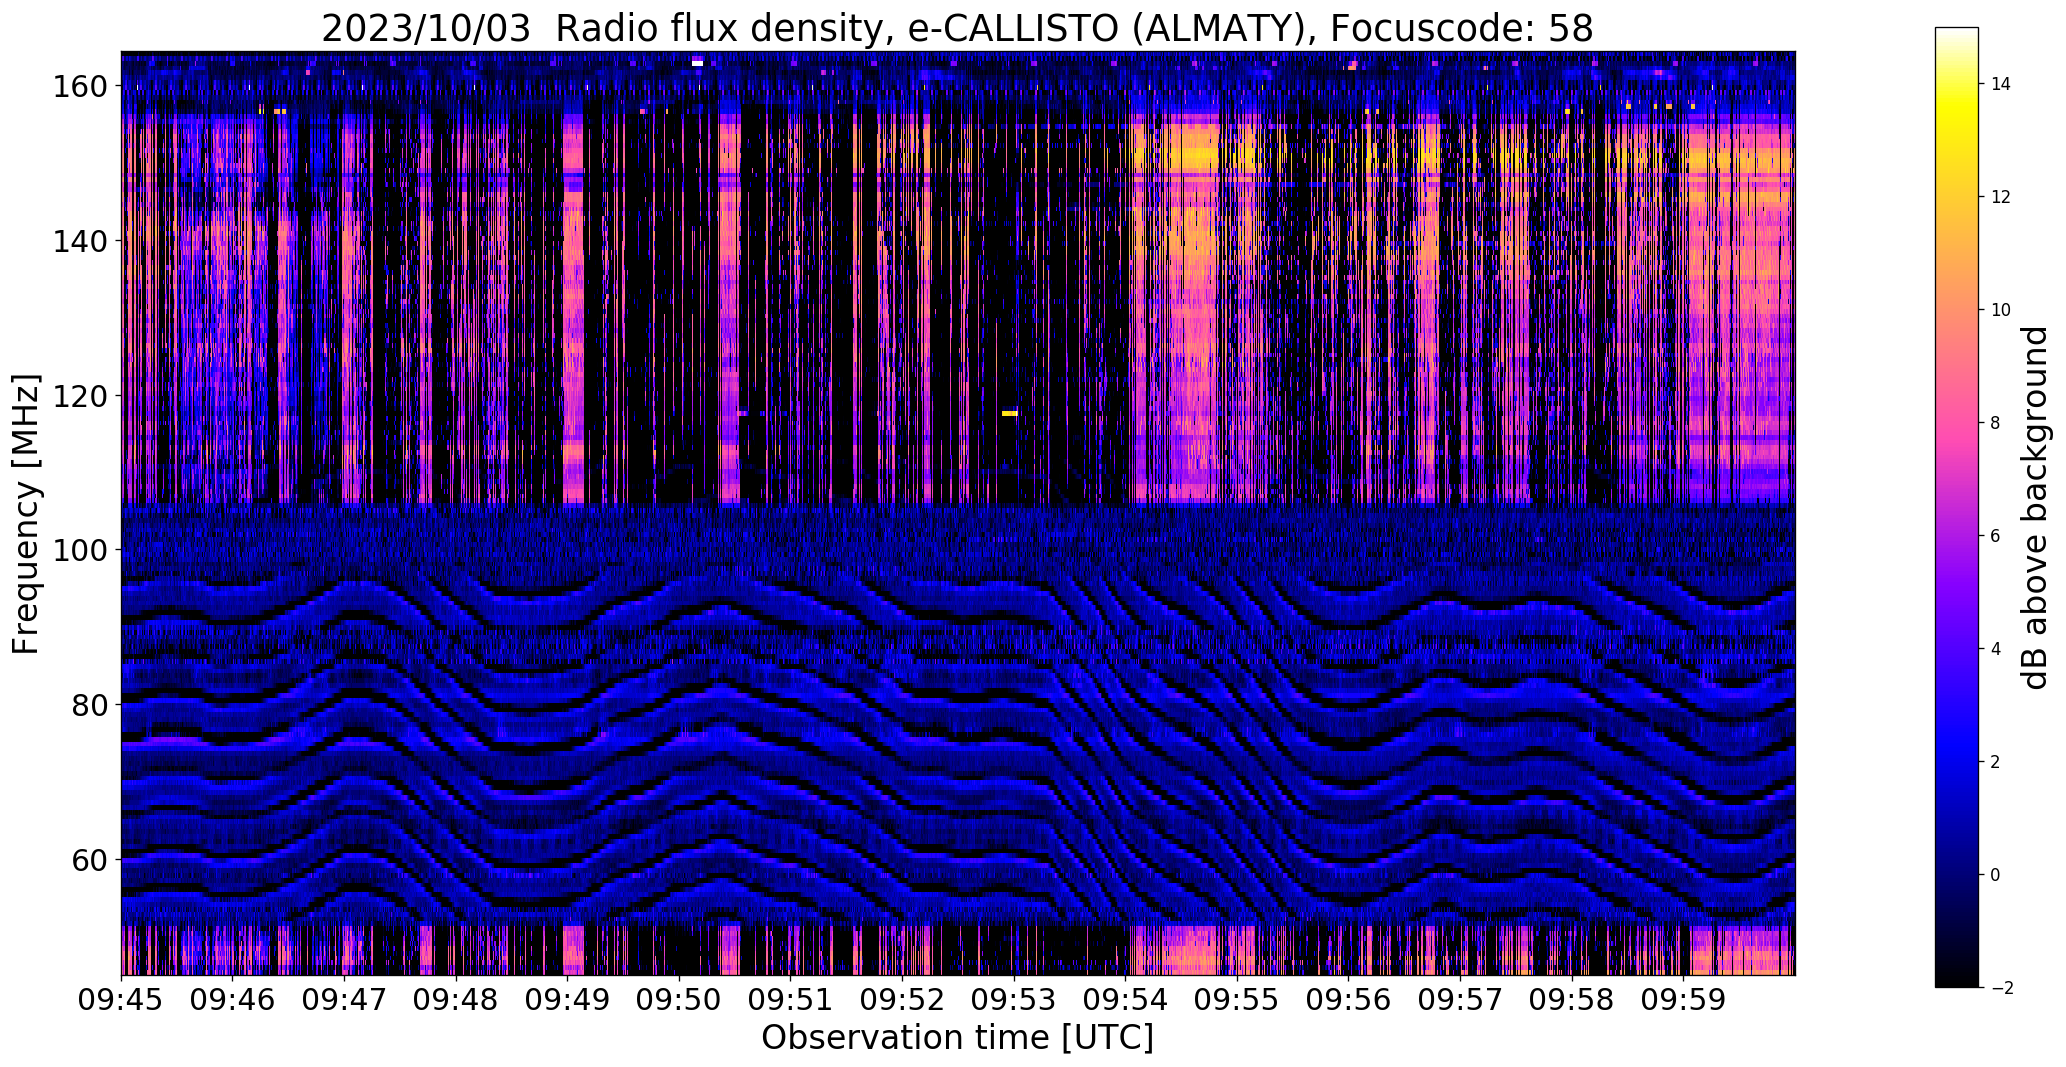Click the 'Observation time [UTC]' axis label
This screenshot has width=2066, height=1067.
click(957, 1038)
